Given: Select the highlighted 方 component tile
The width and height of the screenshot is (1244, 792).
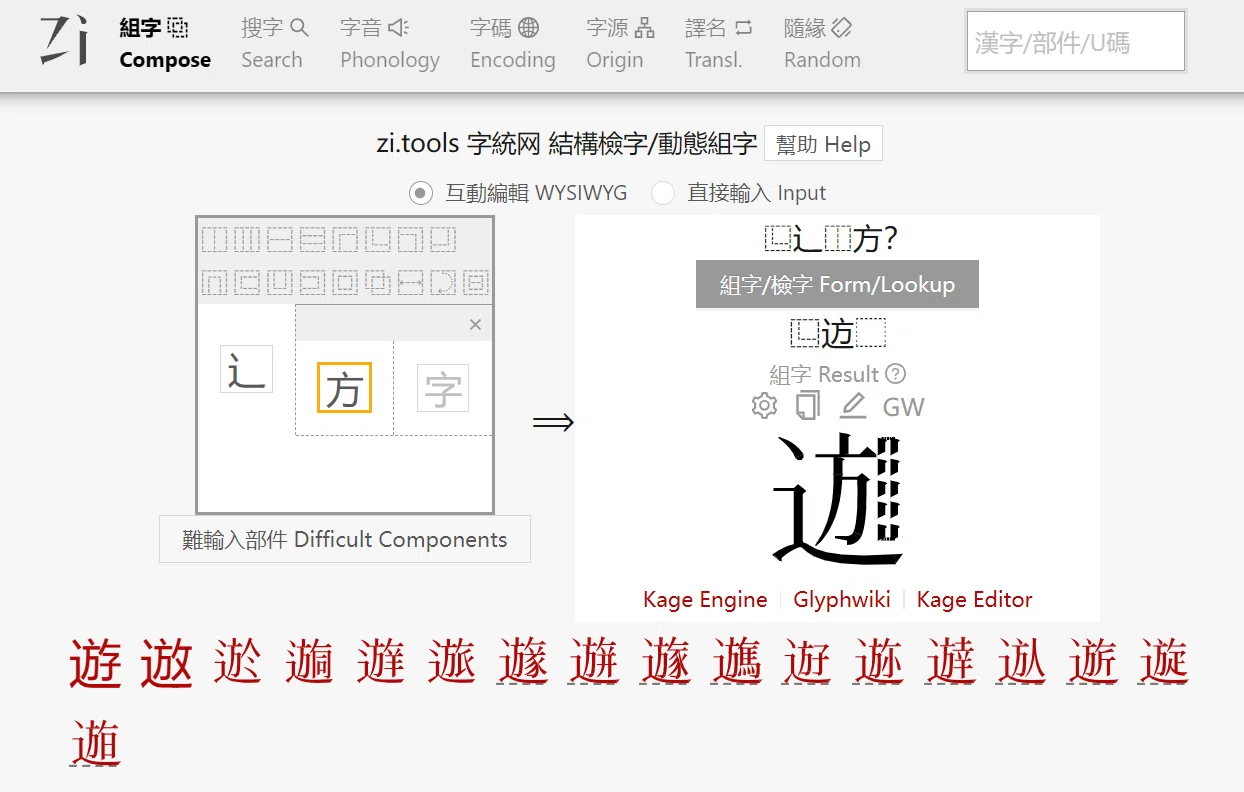Looking at the screenshot, I should pyautogui.click(x=344, y=388).
